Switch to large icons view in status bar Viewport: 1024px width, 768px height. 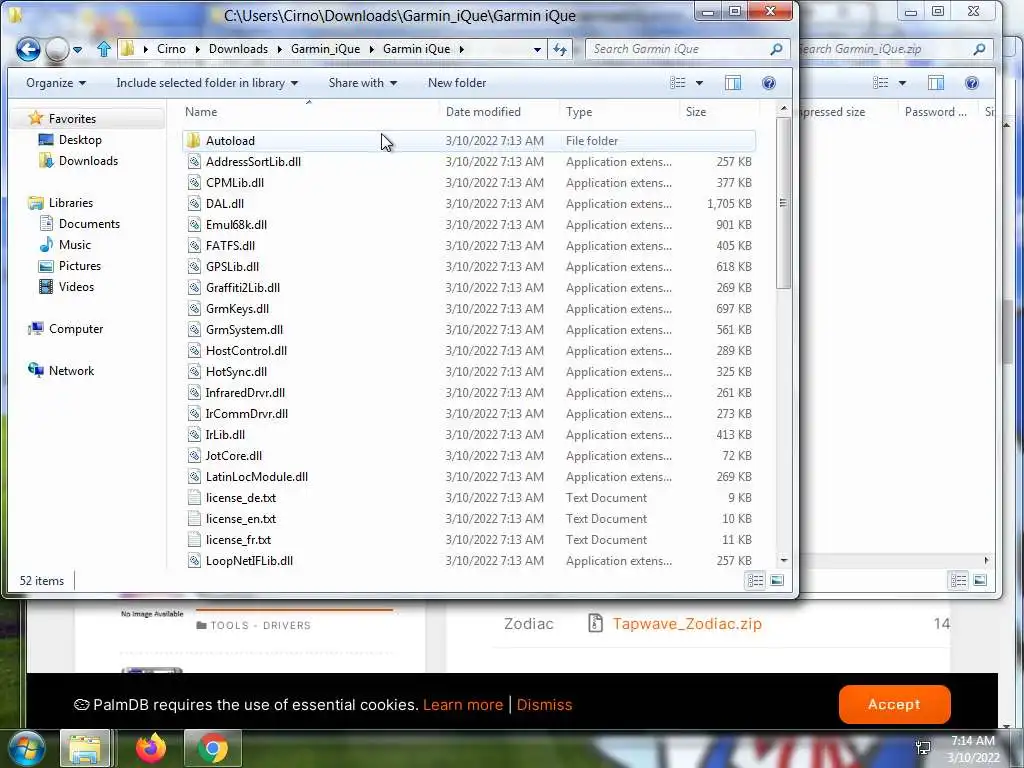coord(776,581)
